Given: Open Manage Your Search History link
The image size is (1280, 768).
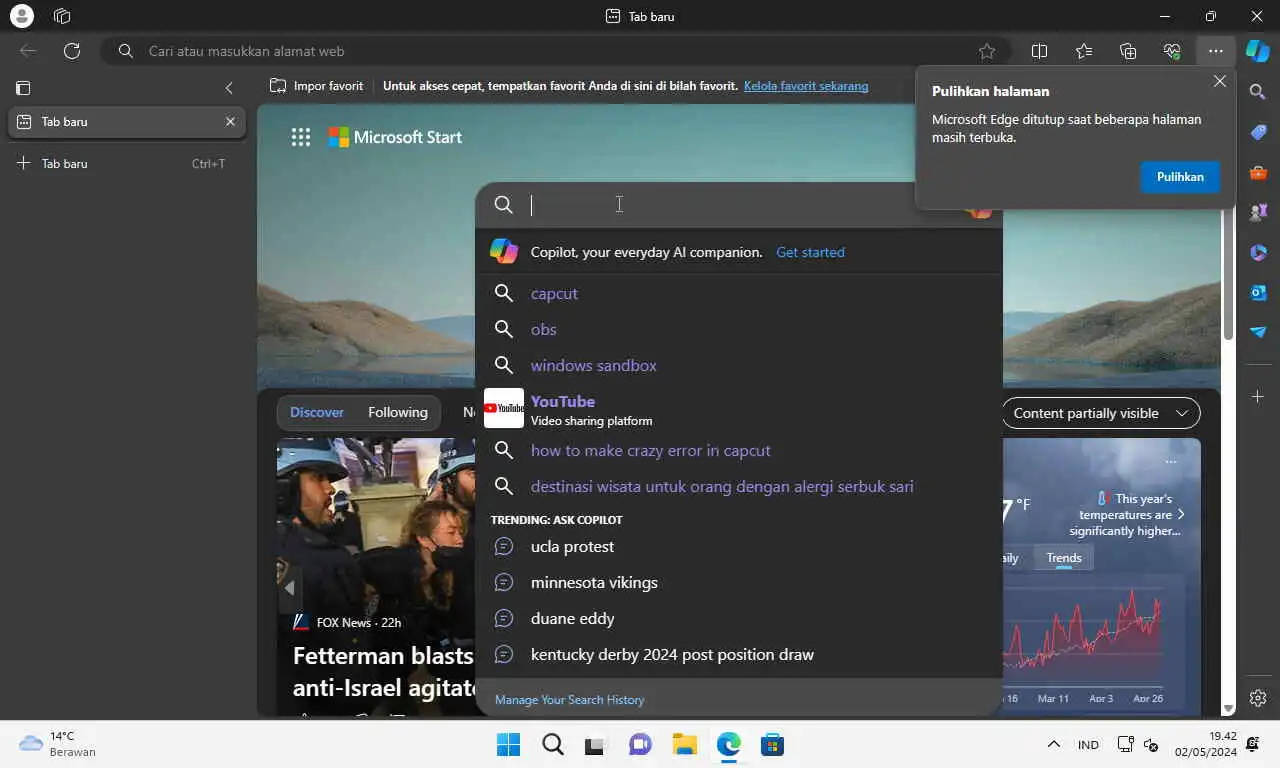Looking at the screenshot, I should point(569,700).
